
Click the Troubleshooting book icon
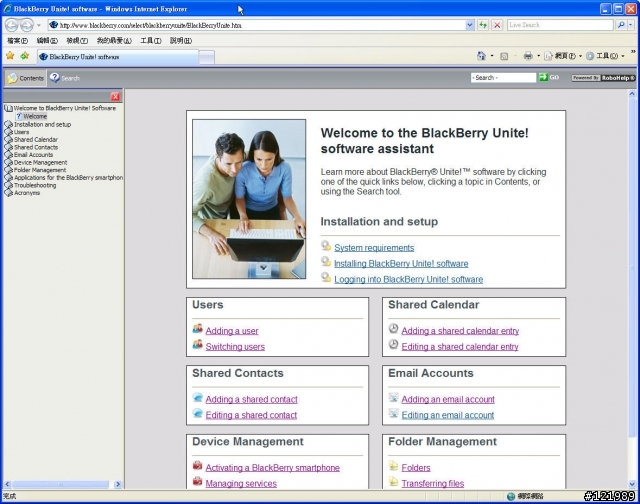click(x=8, y=185)
